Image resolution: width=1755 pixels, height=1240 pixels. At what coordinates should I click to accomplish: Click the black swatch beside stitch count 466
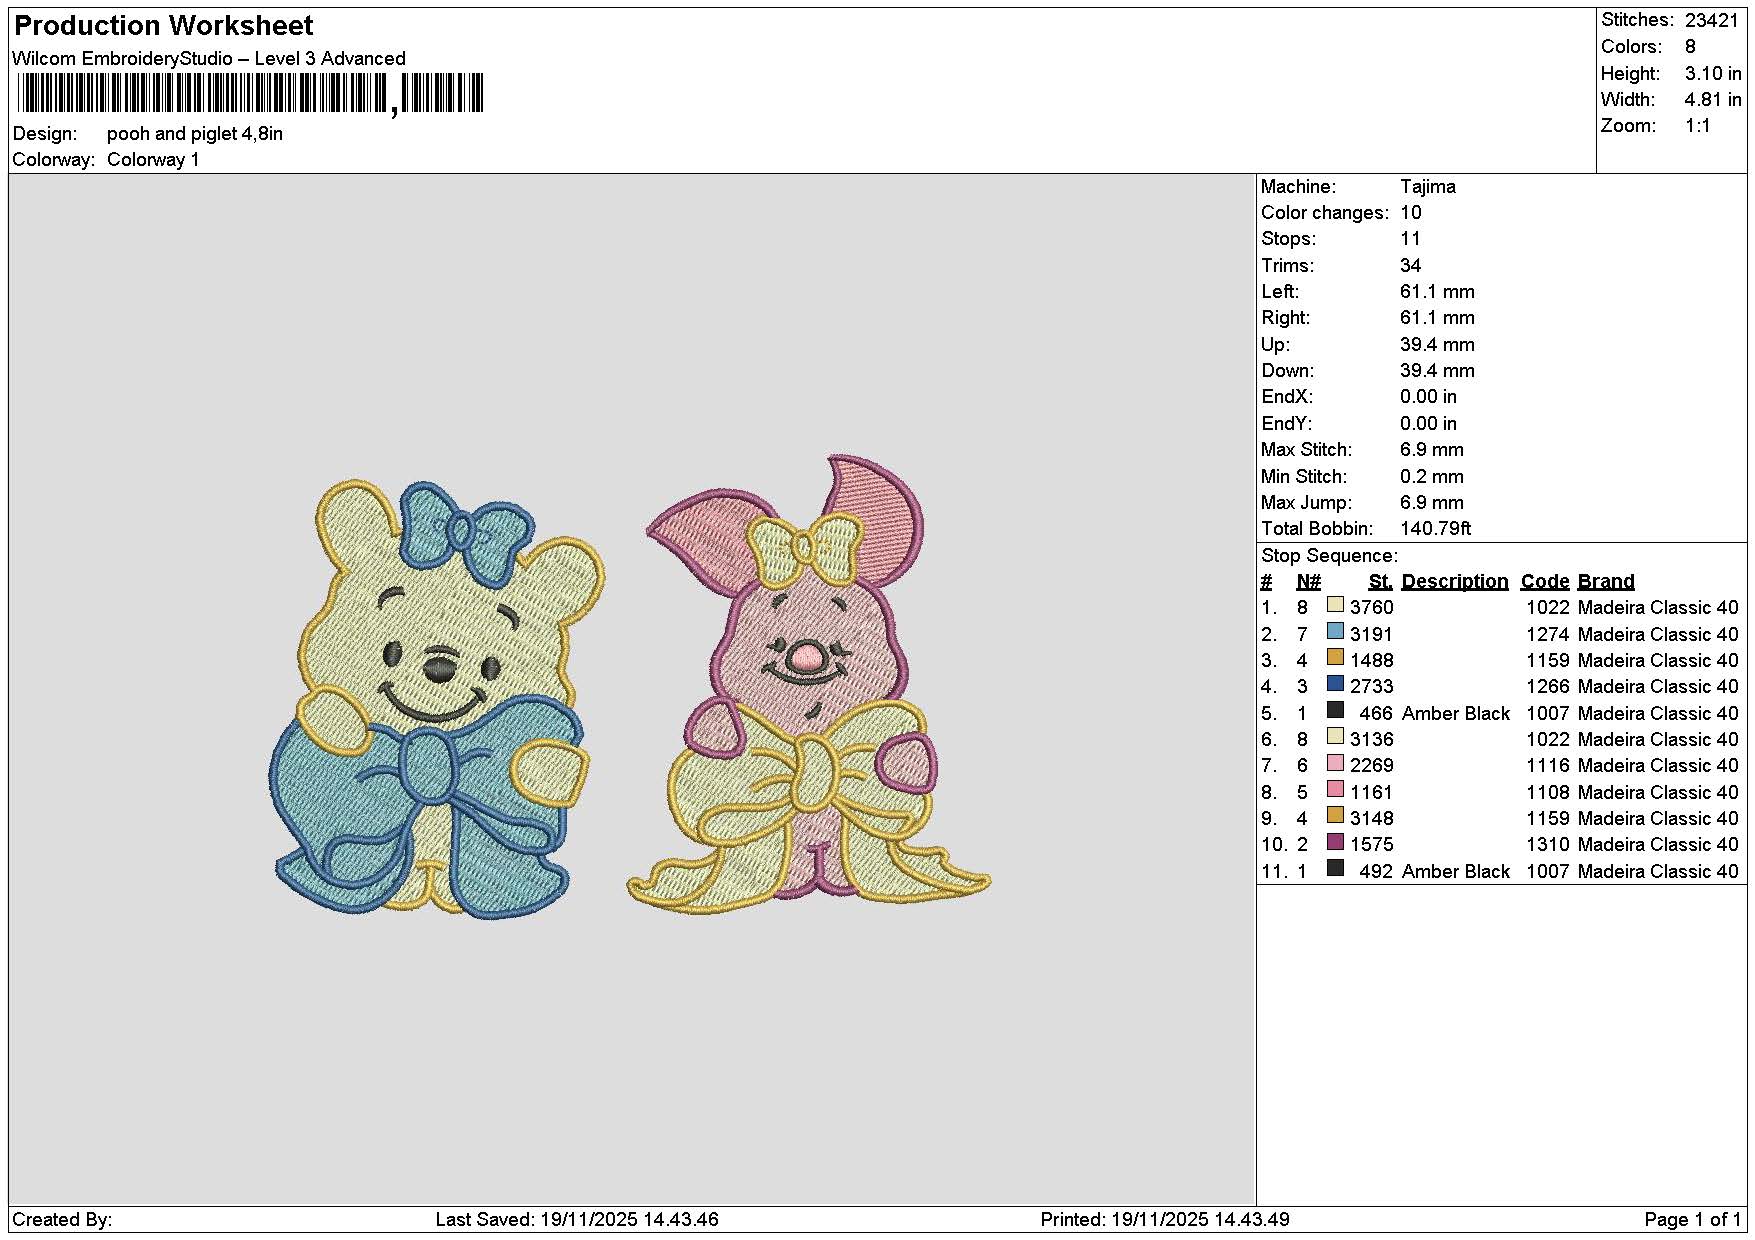(x=1335, y=710)
